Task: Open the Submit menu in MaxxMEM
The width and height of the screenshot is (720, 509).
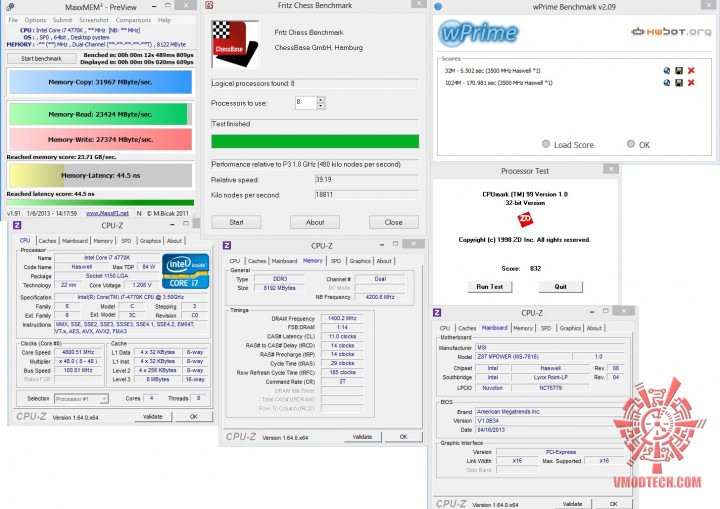Action: 62,20
